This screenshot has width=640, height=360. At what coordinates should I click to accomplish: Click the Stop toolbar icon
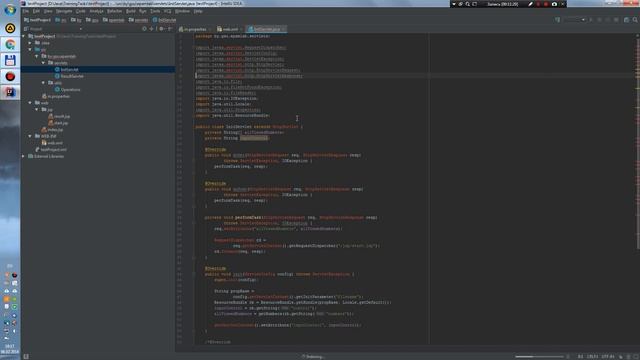pos(616,20)
